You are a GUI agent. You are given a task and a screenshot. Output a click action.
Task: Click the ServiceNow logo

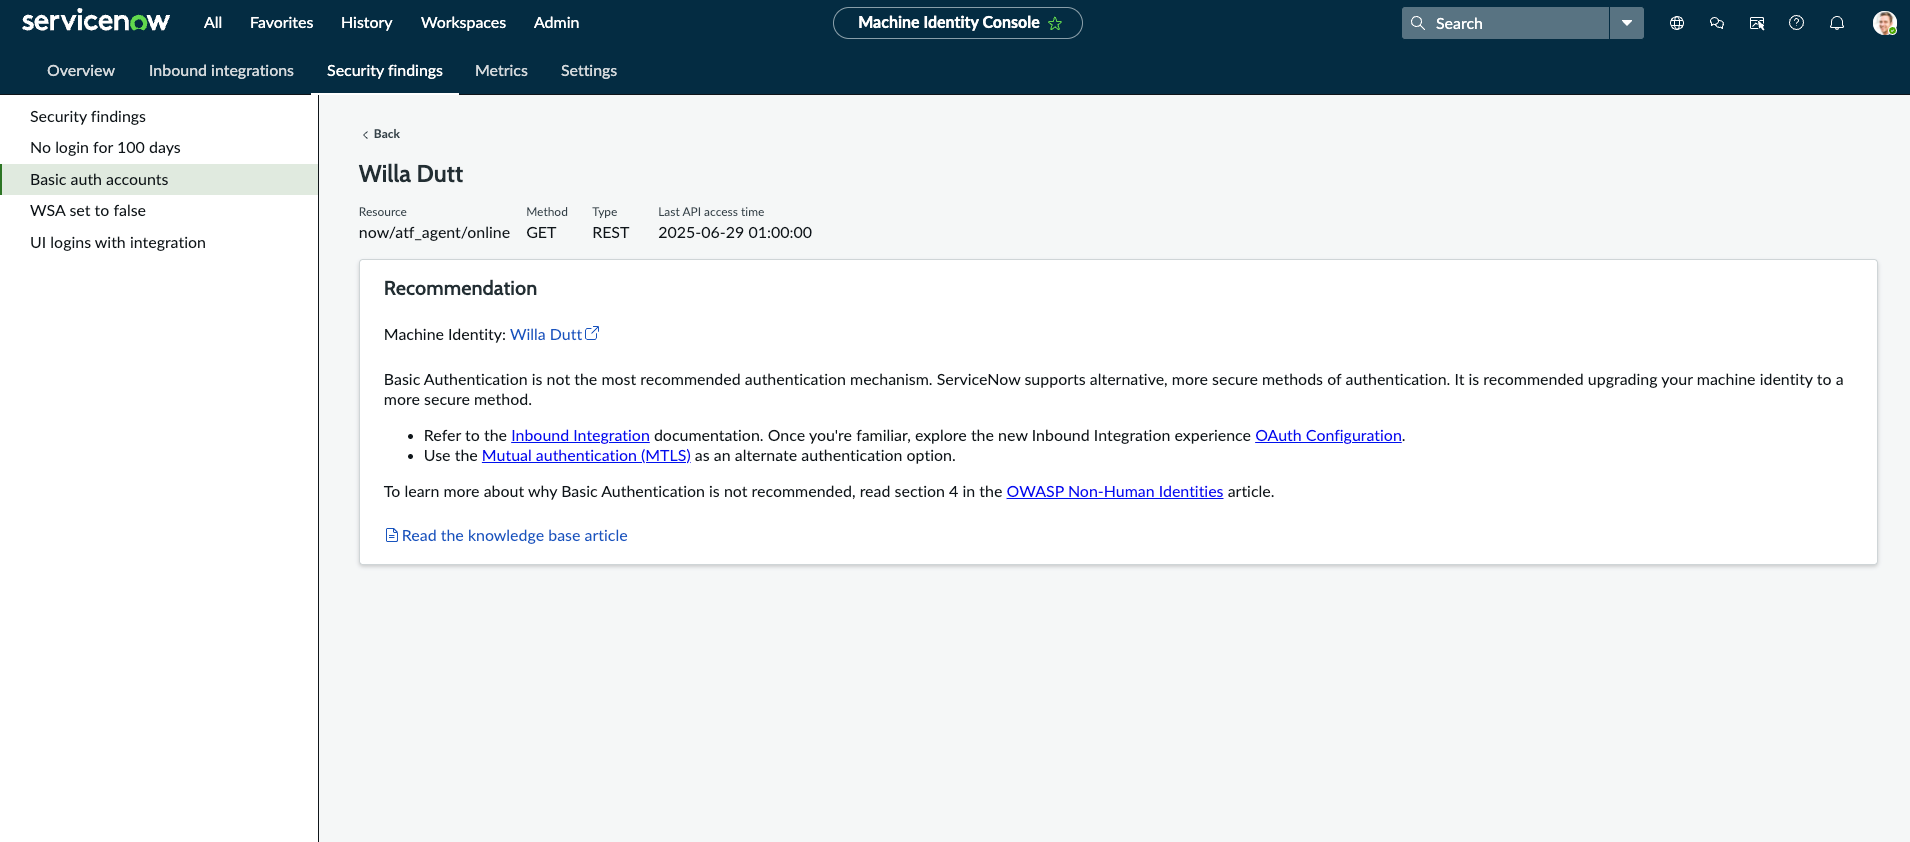coord(96,22)
